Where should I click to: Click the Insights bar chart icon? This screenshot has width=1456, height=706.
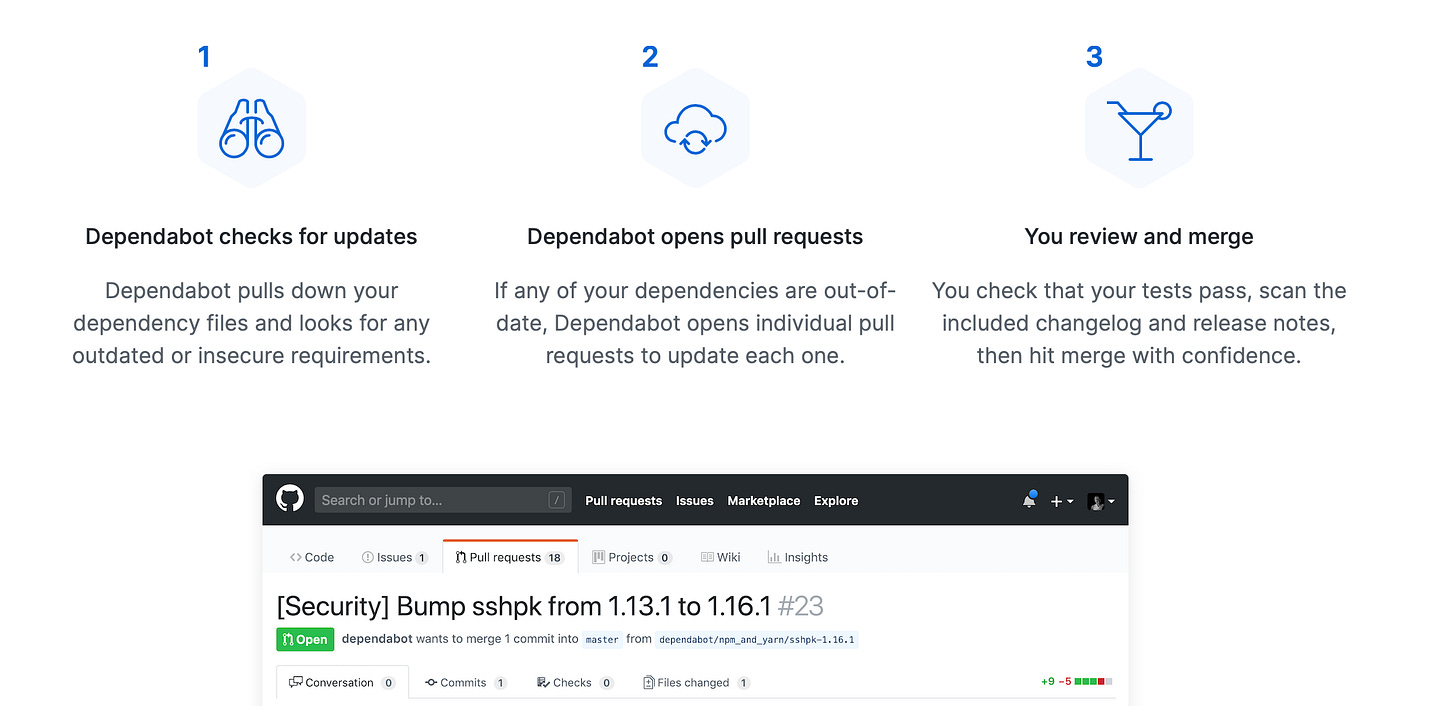774,557
